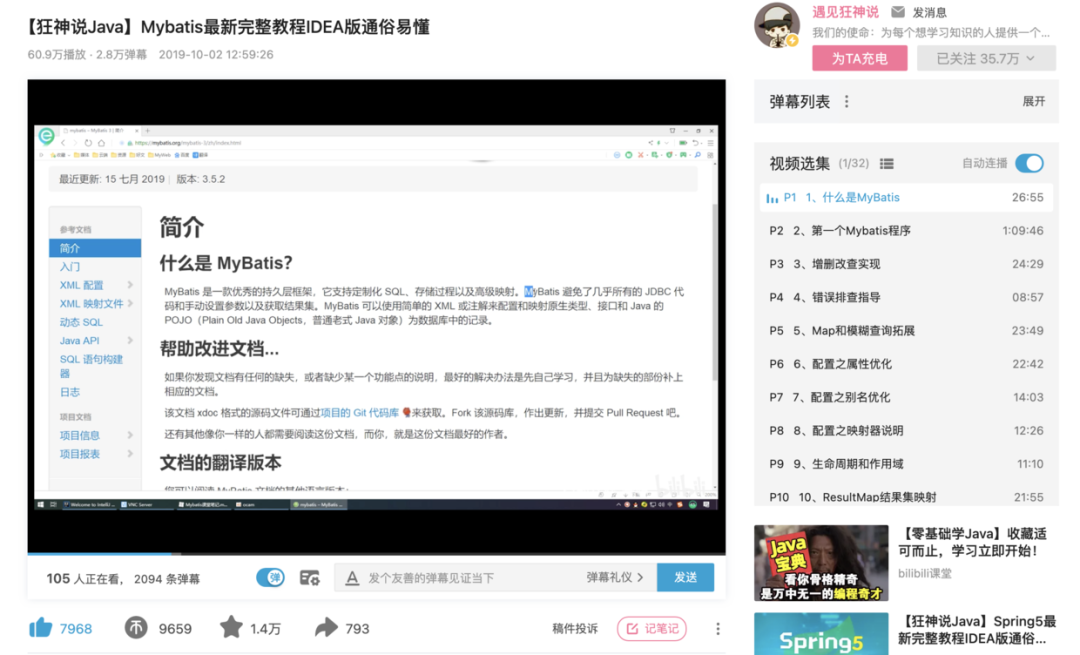Select P2 第一个Mybatis程序 episode
1080x655 pixels.
click(906, 231)
